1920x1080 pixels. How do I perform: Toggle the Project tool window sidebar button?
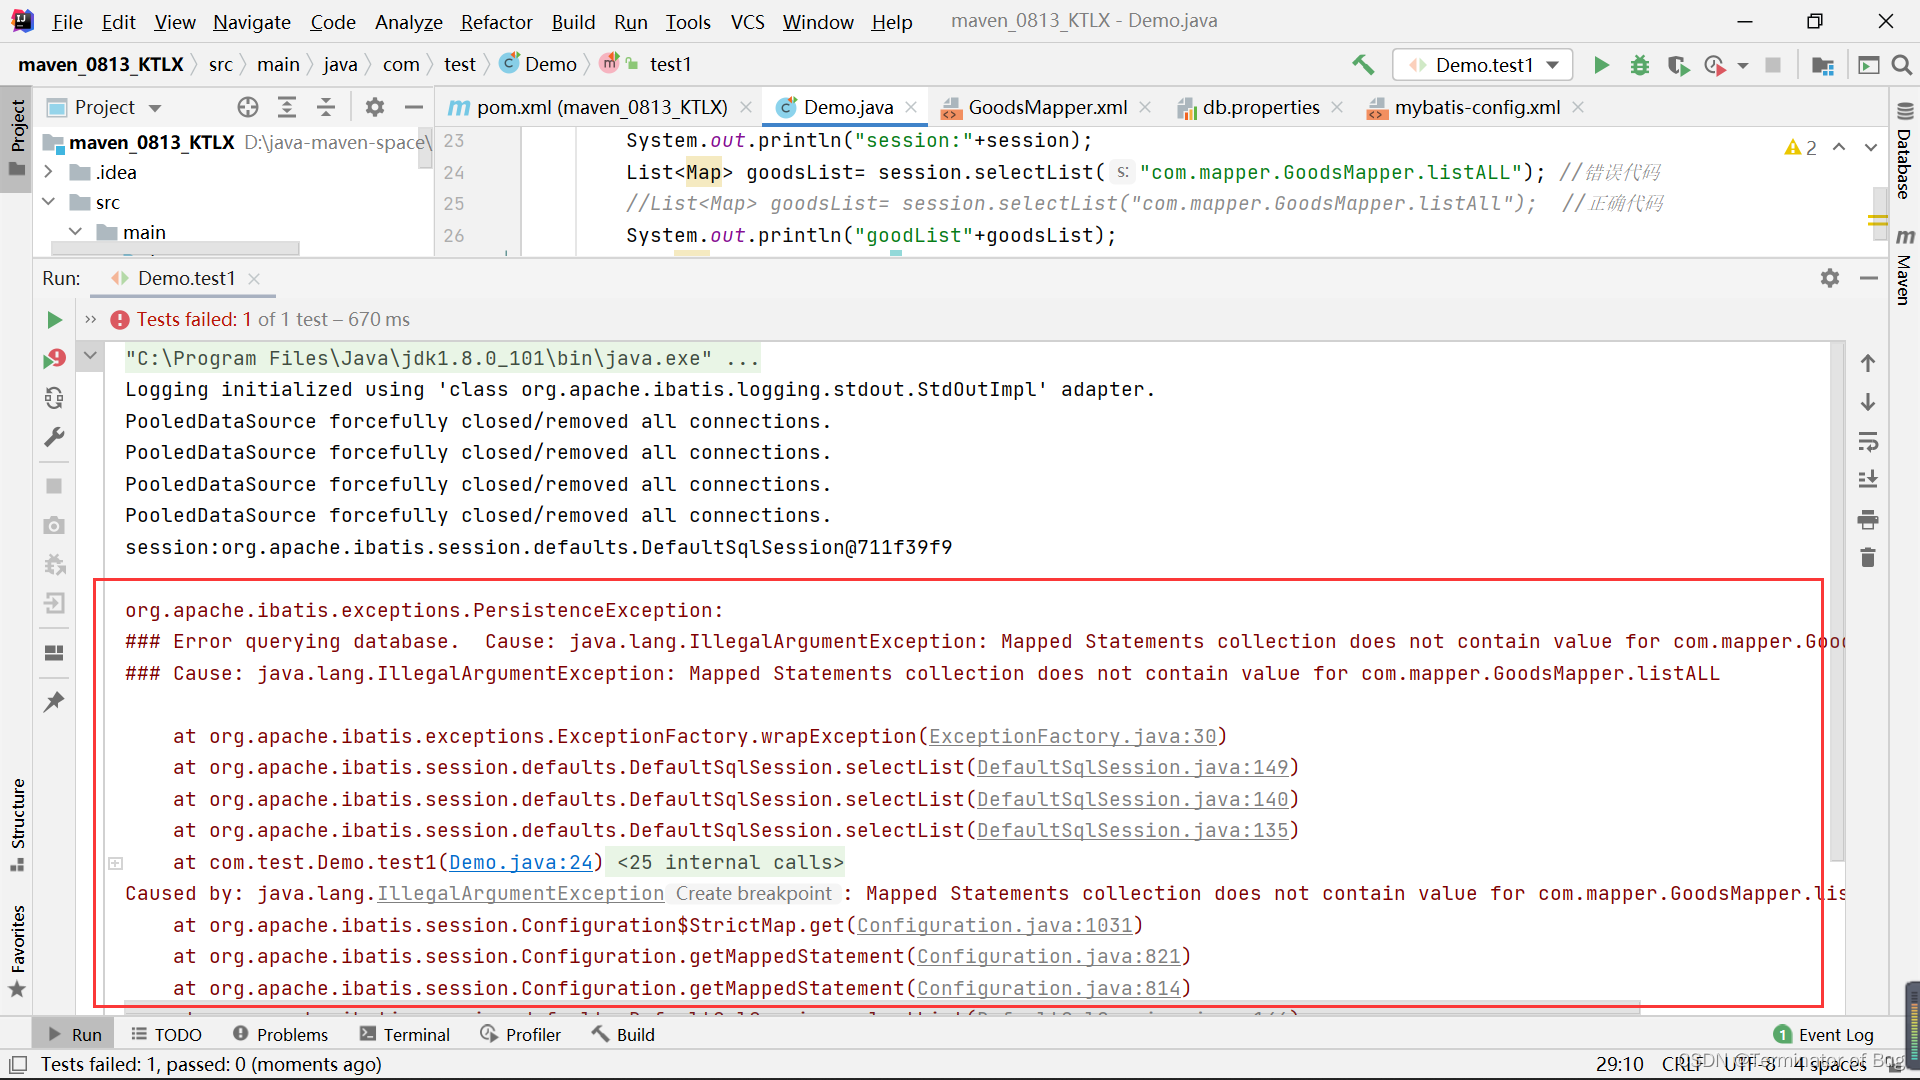point(17,138)
